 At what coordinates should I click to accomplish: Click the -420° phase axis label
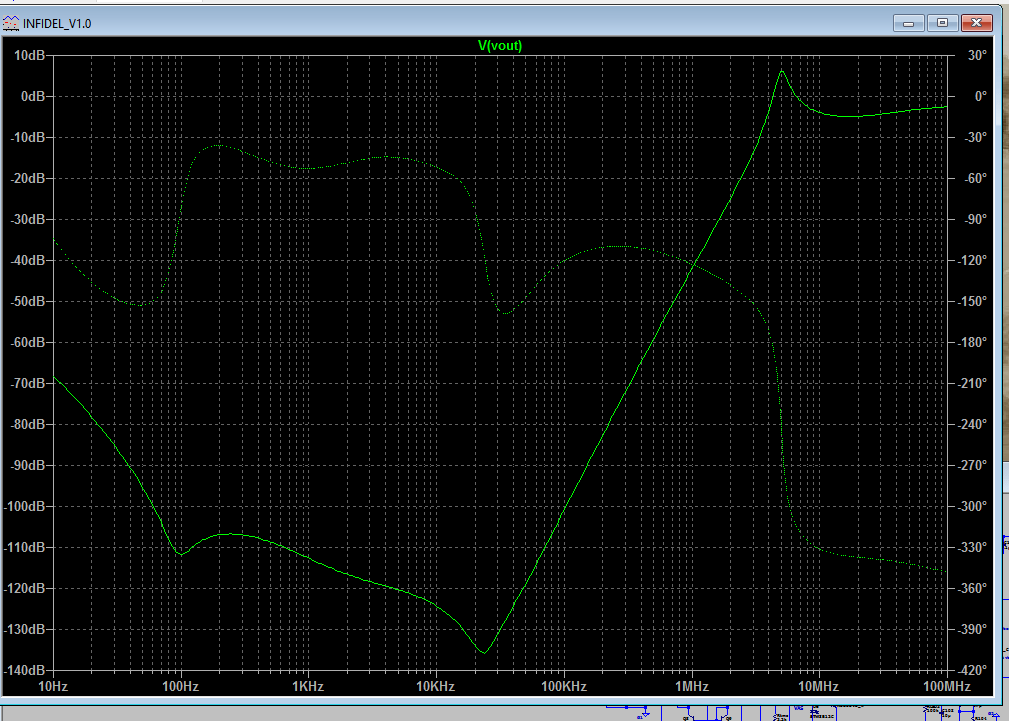point(972,670)
